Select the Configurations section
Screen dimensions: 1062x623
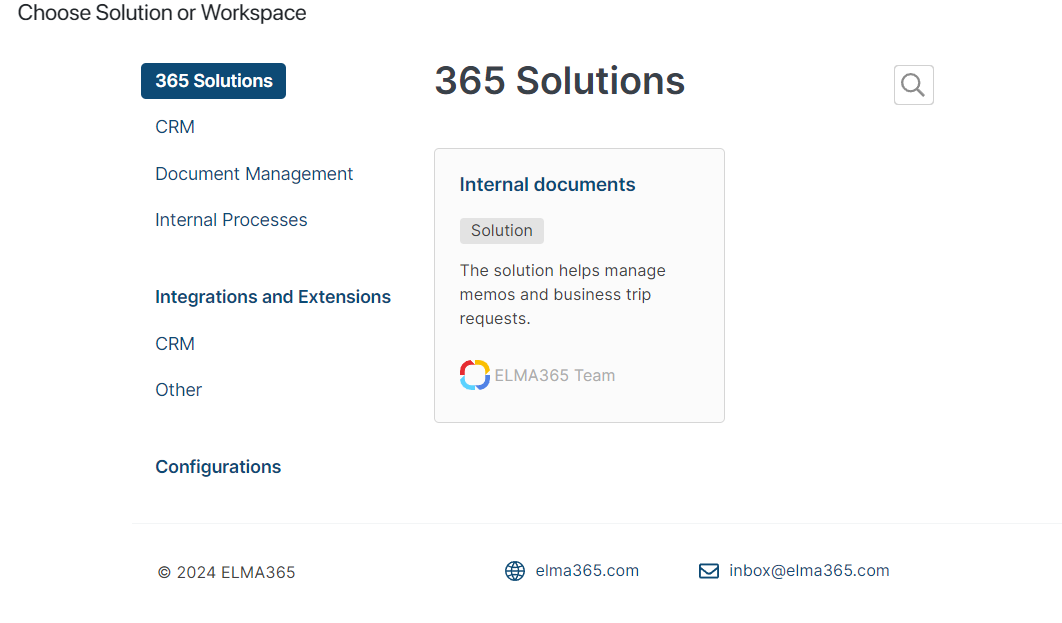[218, 467]
